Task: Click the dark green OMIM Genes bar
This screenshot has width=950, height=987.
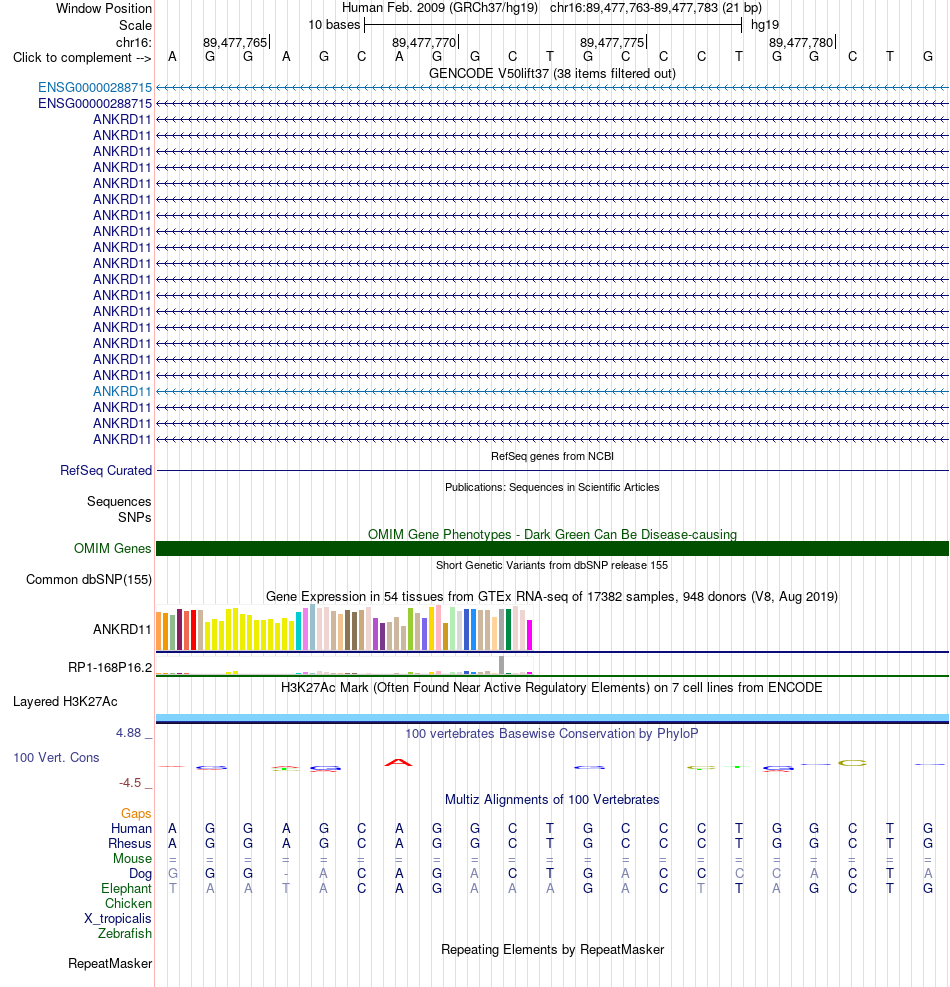Action: click(x=552, y=548)
